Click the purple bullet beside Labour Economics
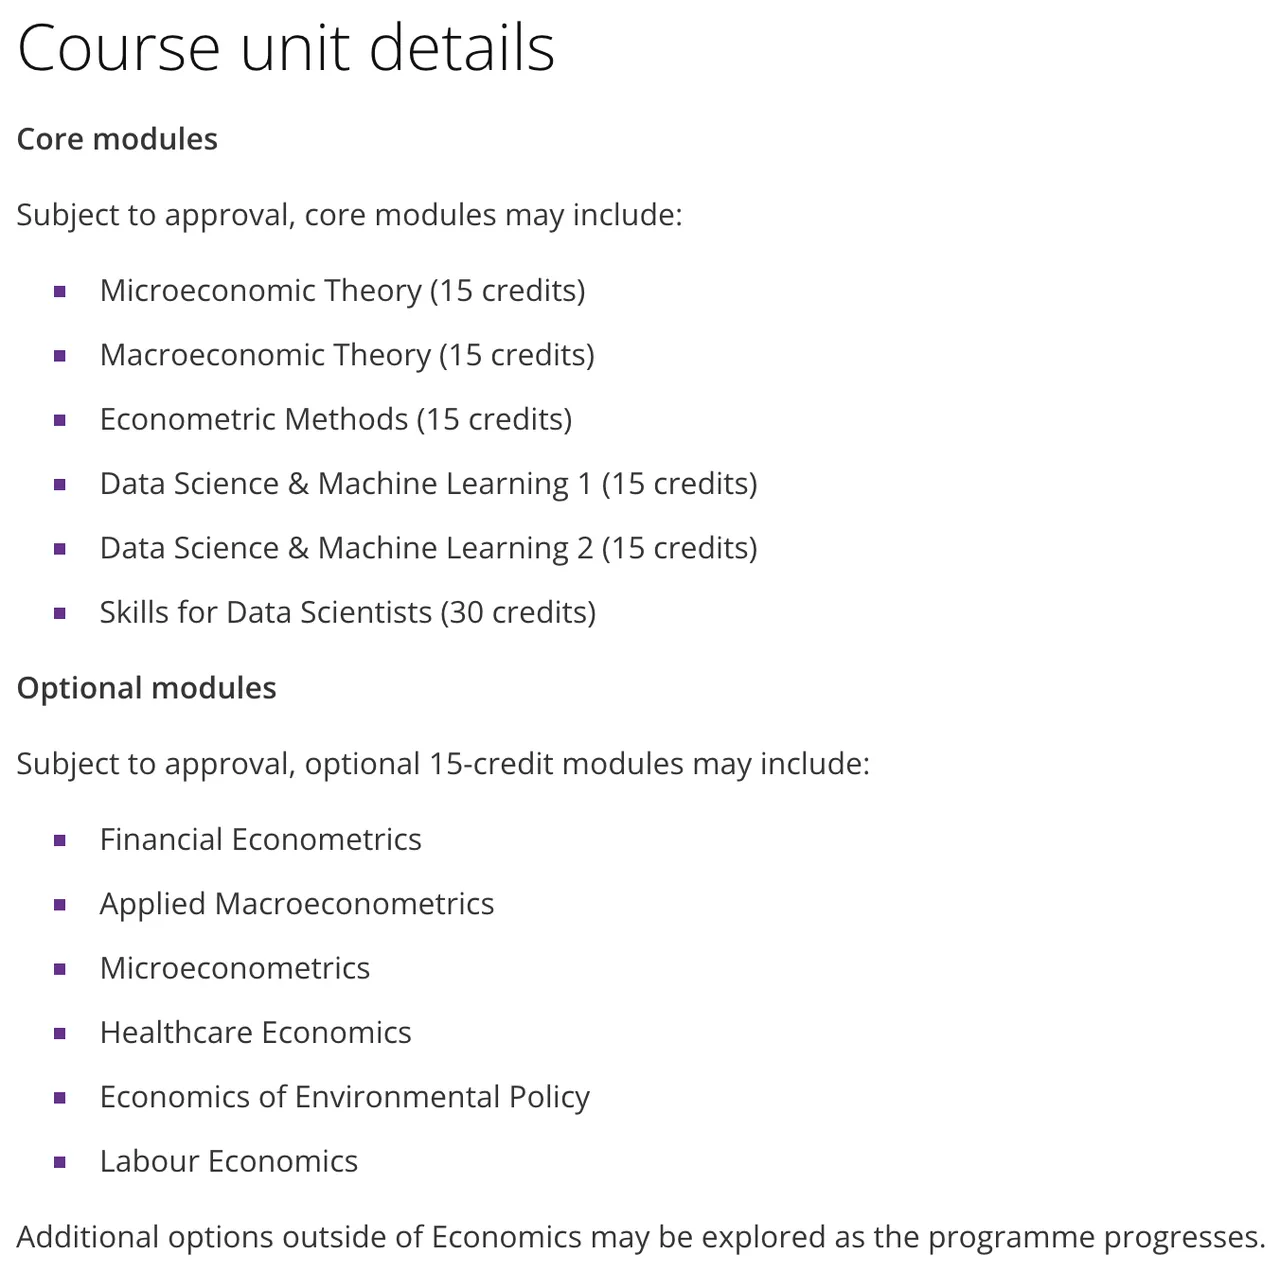The height and width of the screenshot is (1272, 1280). coord(60,1163)
